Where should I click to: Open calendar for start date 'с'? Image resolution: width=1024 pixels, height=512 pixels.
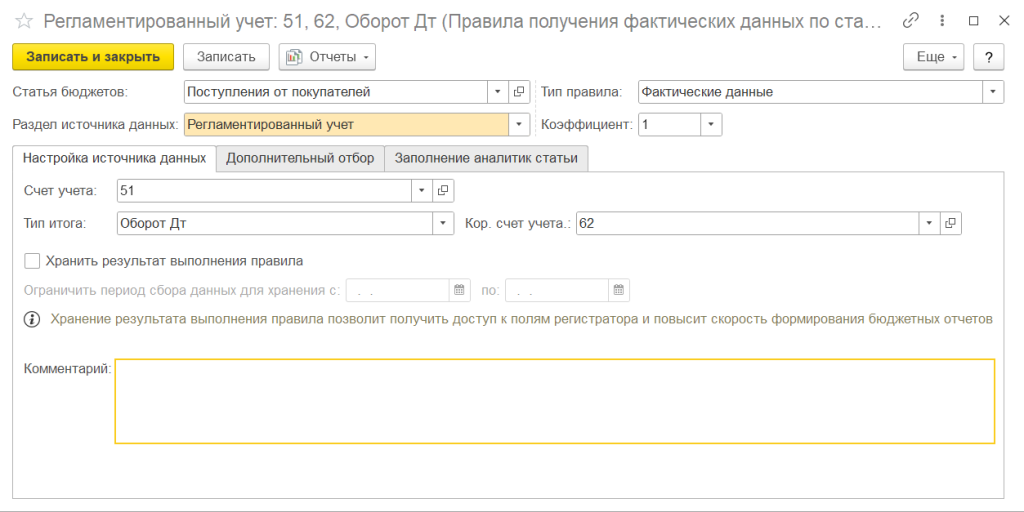459,291
